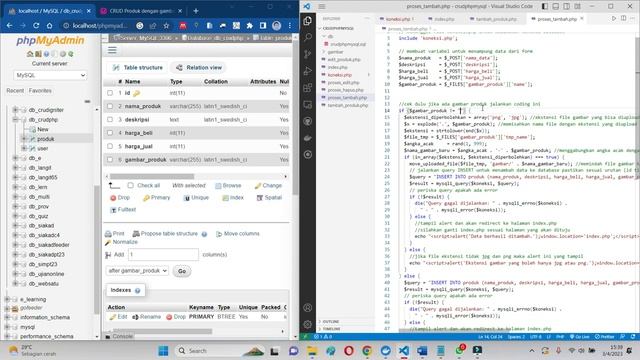Tick checkbox for nama_produk column
The image size is (640, 360).
click(110, 106)
